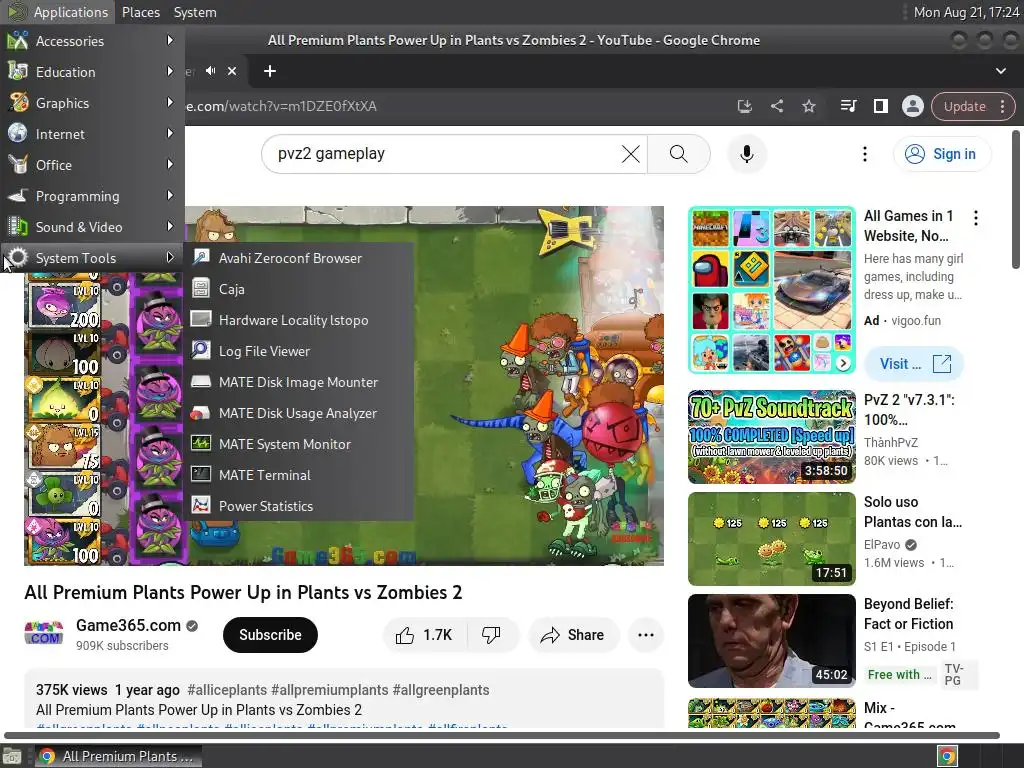The image size is (1024, 768).
Task: Launch MATE Disk Image Mounter
Action: pos(299,382)
